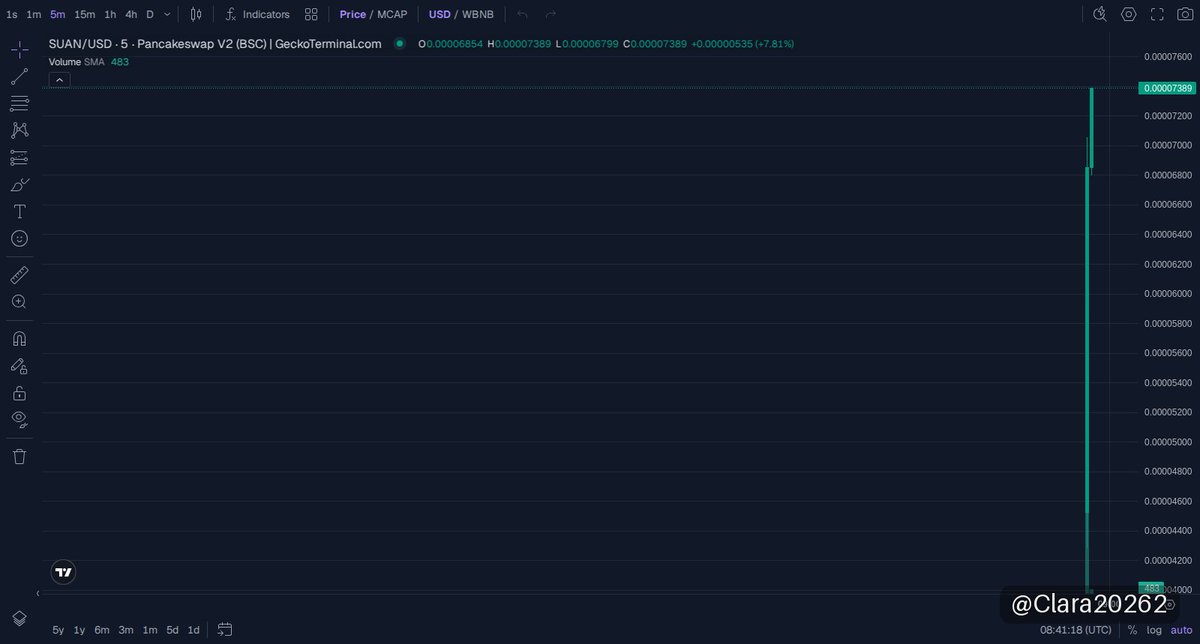The width and height of the screenshot is (1200, 644).
Task: Undo the last chart action
Action: (522, 14)
